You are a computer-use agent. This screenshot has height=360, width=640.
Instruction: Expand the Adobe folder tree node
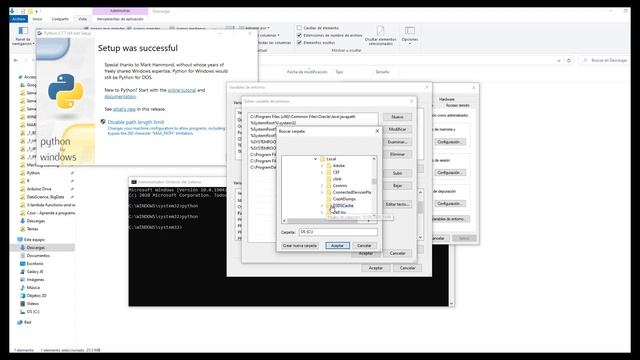[x=322, y=166]
